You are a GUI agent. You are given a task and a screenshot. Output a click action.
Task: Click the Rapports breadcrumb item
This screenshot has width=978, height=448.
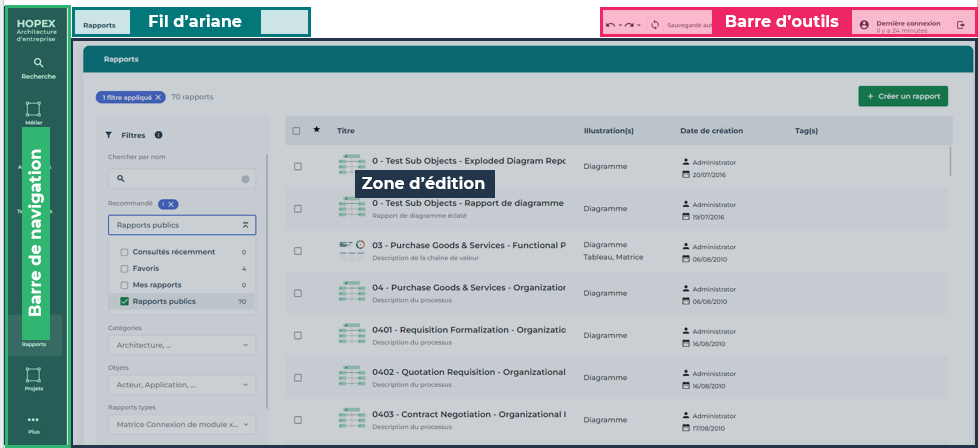pos(99,23)
